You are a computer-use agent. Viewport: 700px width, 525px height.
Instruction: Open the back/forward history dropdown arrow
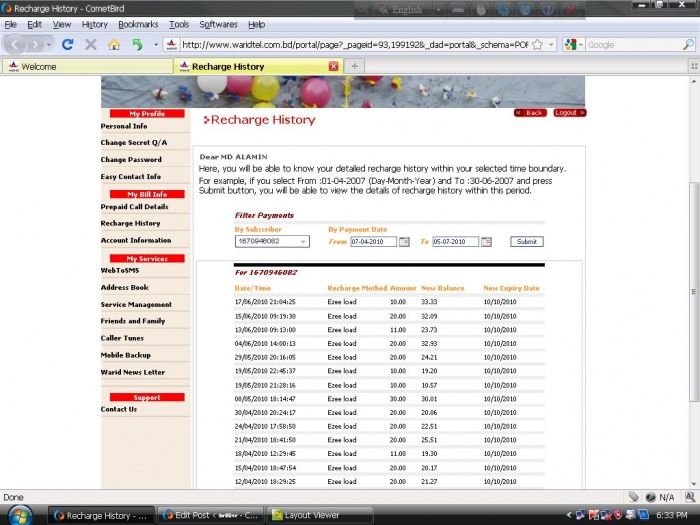click(50, 45)
